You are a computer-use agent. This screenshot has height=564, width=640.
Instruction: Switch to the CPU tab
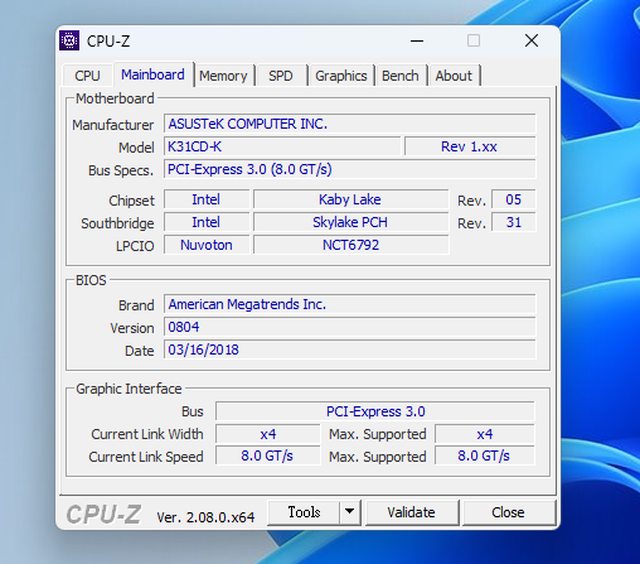(x=87, y=75)
